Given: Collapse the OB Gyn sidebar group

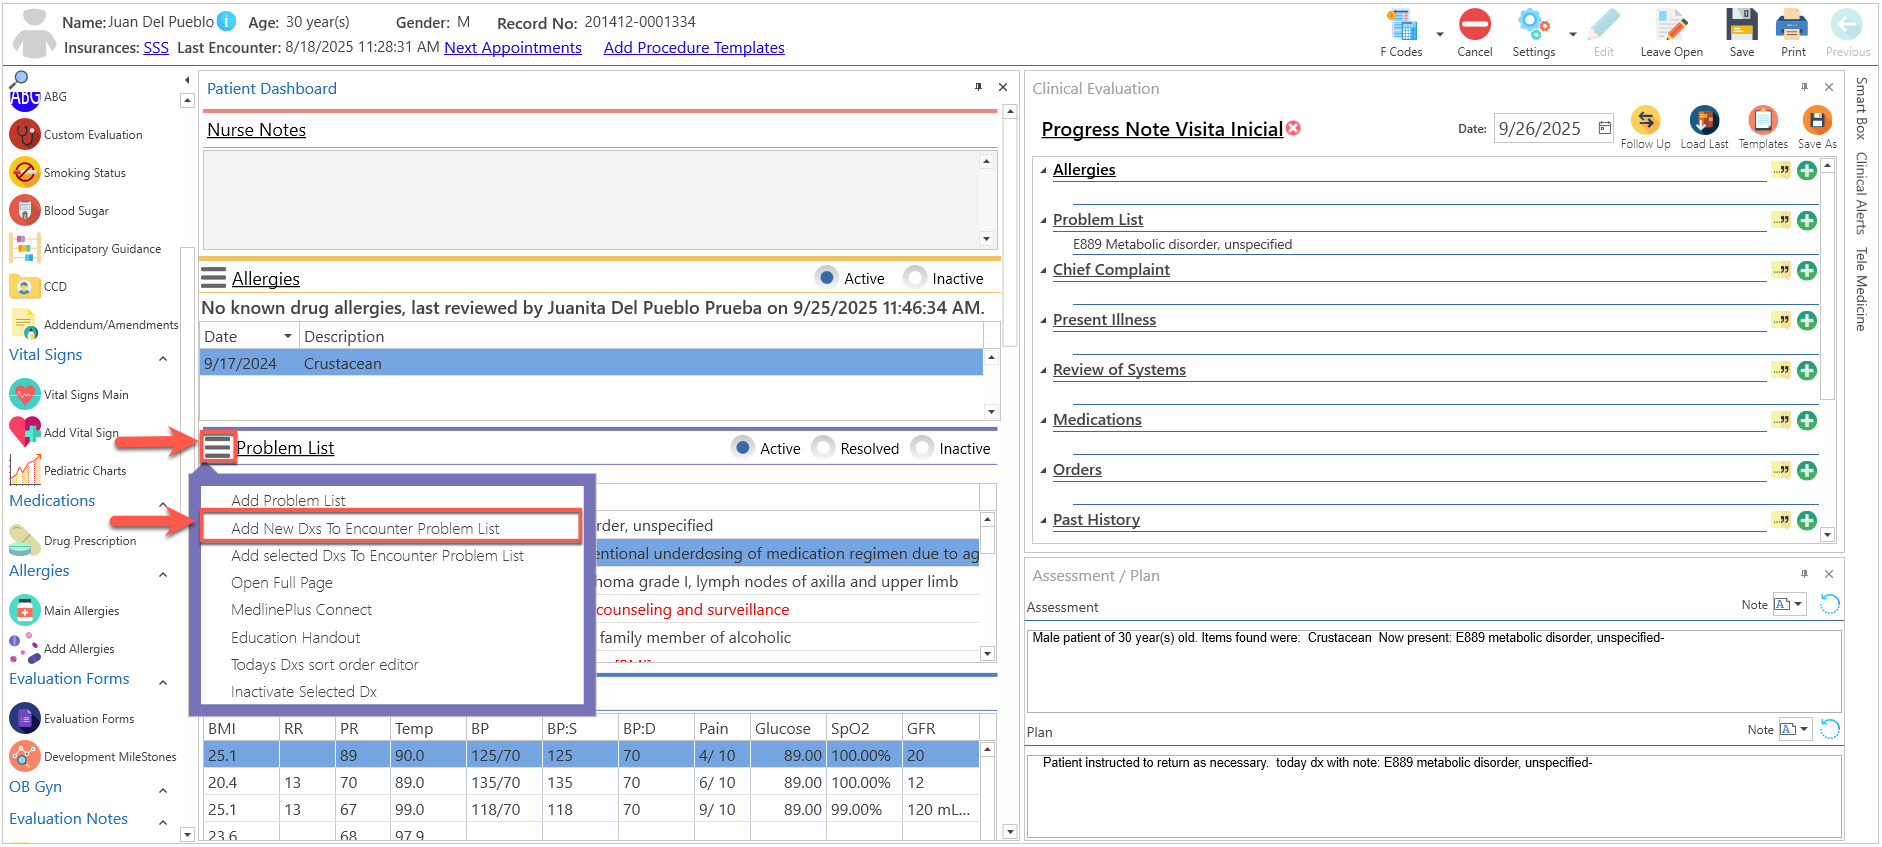Looking at the screenshot, I should click(x=163, y=790).
